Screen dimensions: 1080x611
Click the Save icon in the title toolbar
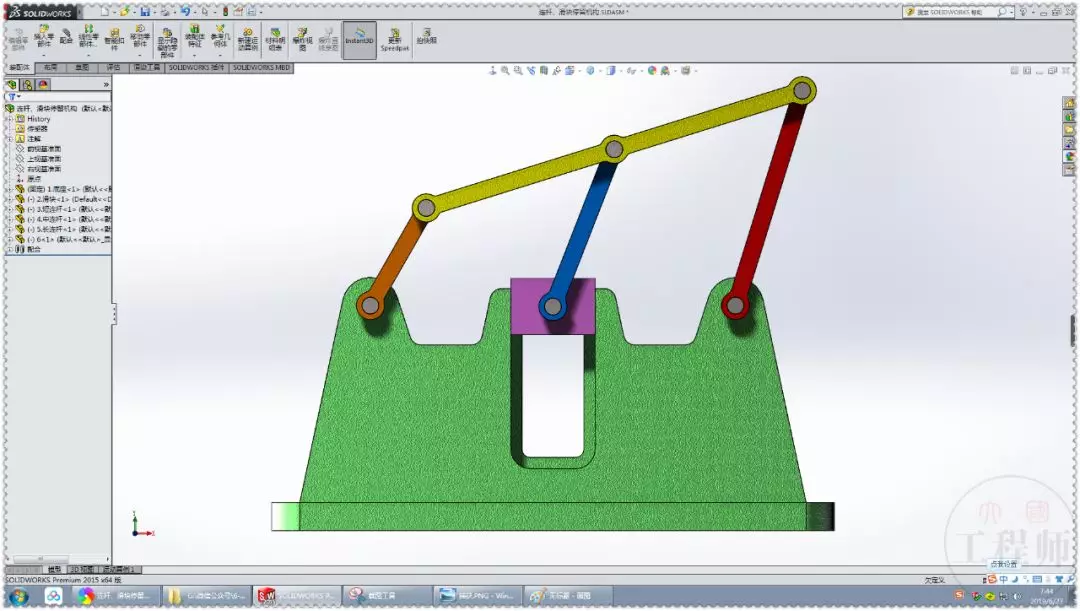pos(145,12)
